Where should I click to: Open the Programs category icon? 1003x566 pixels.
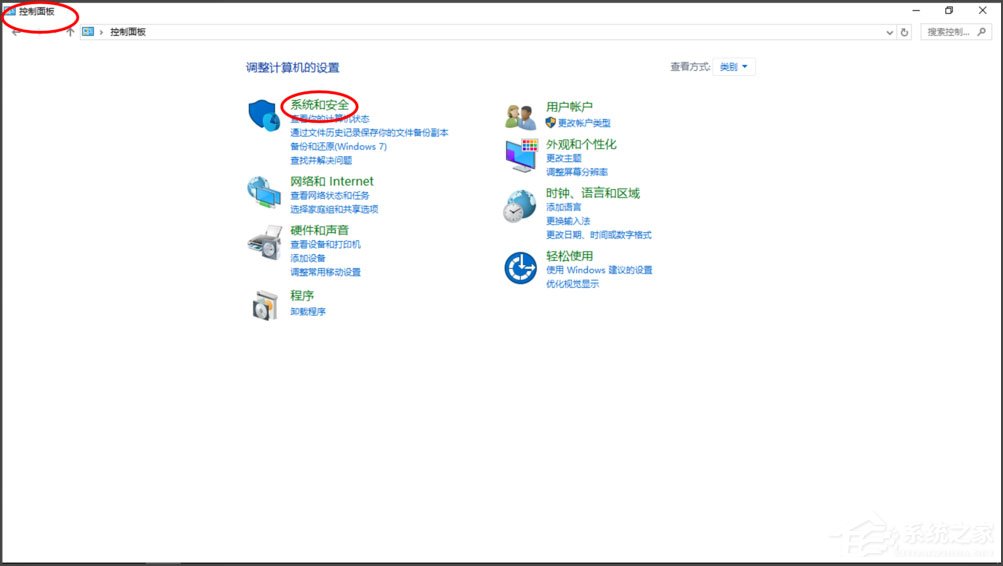tap(263, 304)
